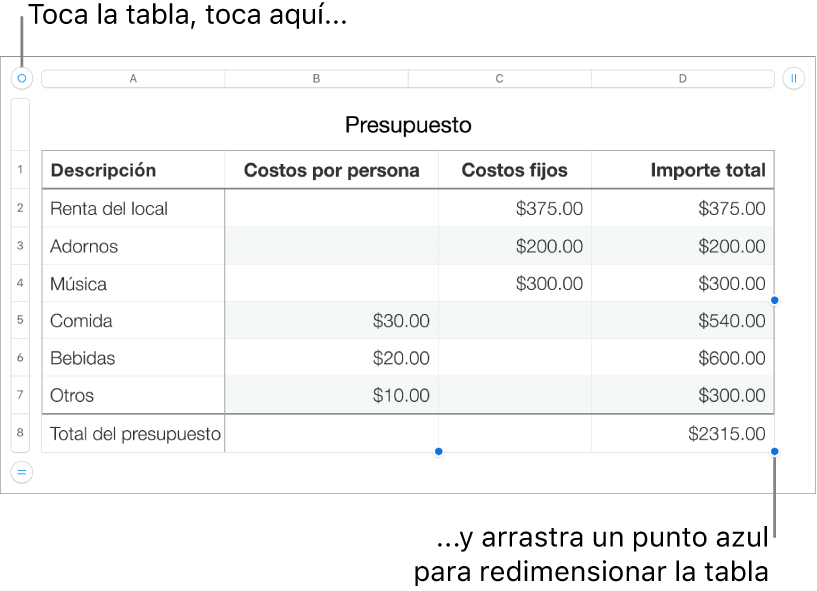This screenshot has height=591, width=817.
Task: Select column header D
Action: [683, 77]
